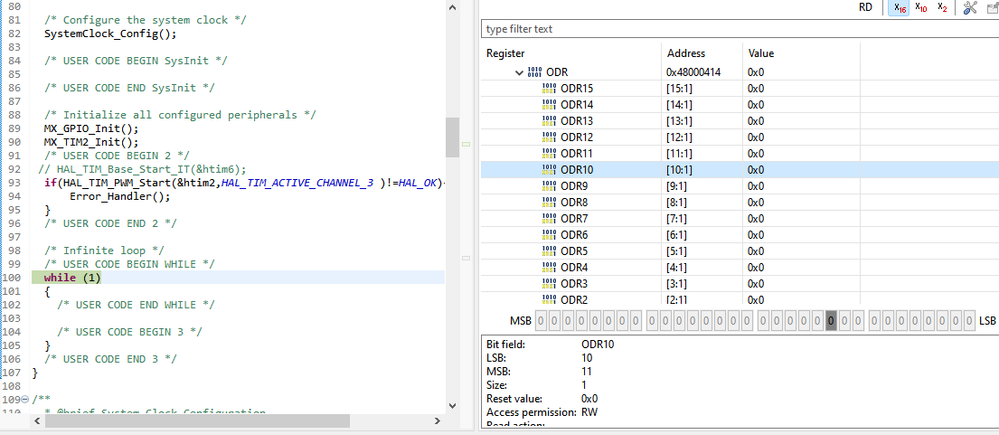Click HAL_TIM_ACTIVE_CHANNEL_3 in the code
The width and height of the screenshot is (999, 435).
pyautogui.click(x=297, y=183)
